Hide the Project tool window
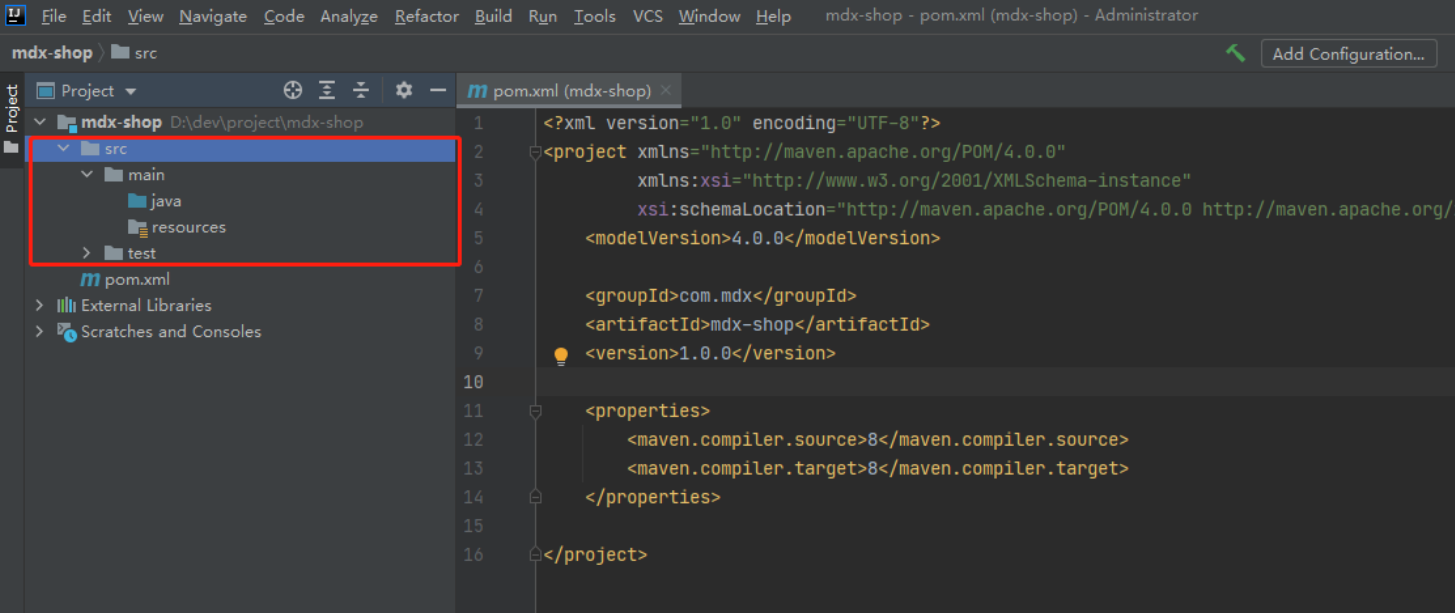Screen dimensions: 1455x613 click(437, 91)
